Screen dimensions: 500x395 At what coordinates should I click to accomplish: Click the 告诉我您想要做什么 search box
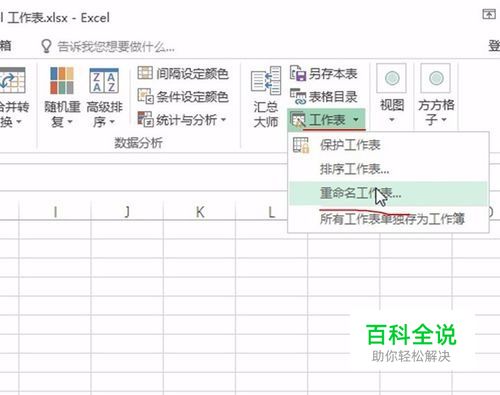[x=116, y=47]
